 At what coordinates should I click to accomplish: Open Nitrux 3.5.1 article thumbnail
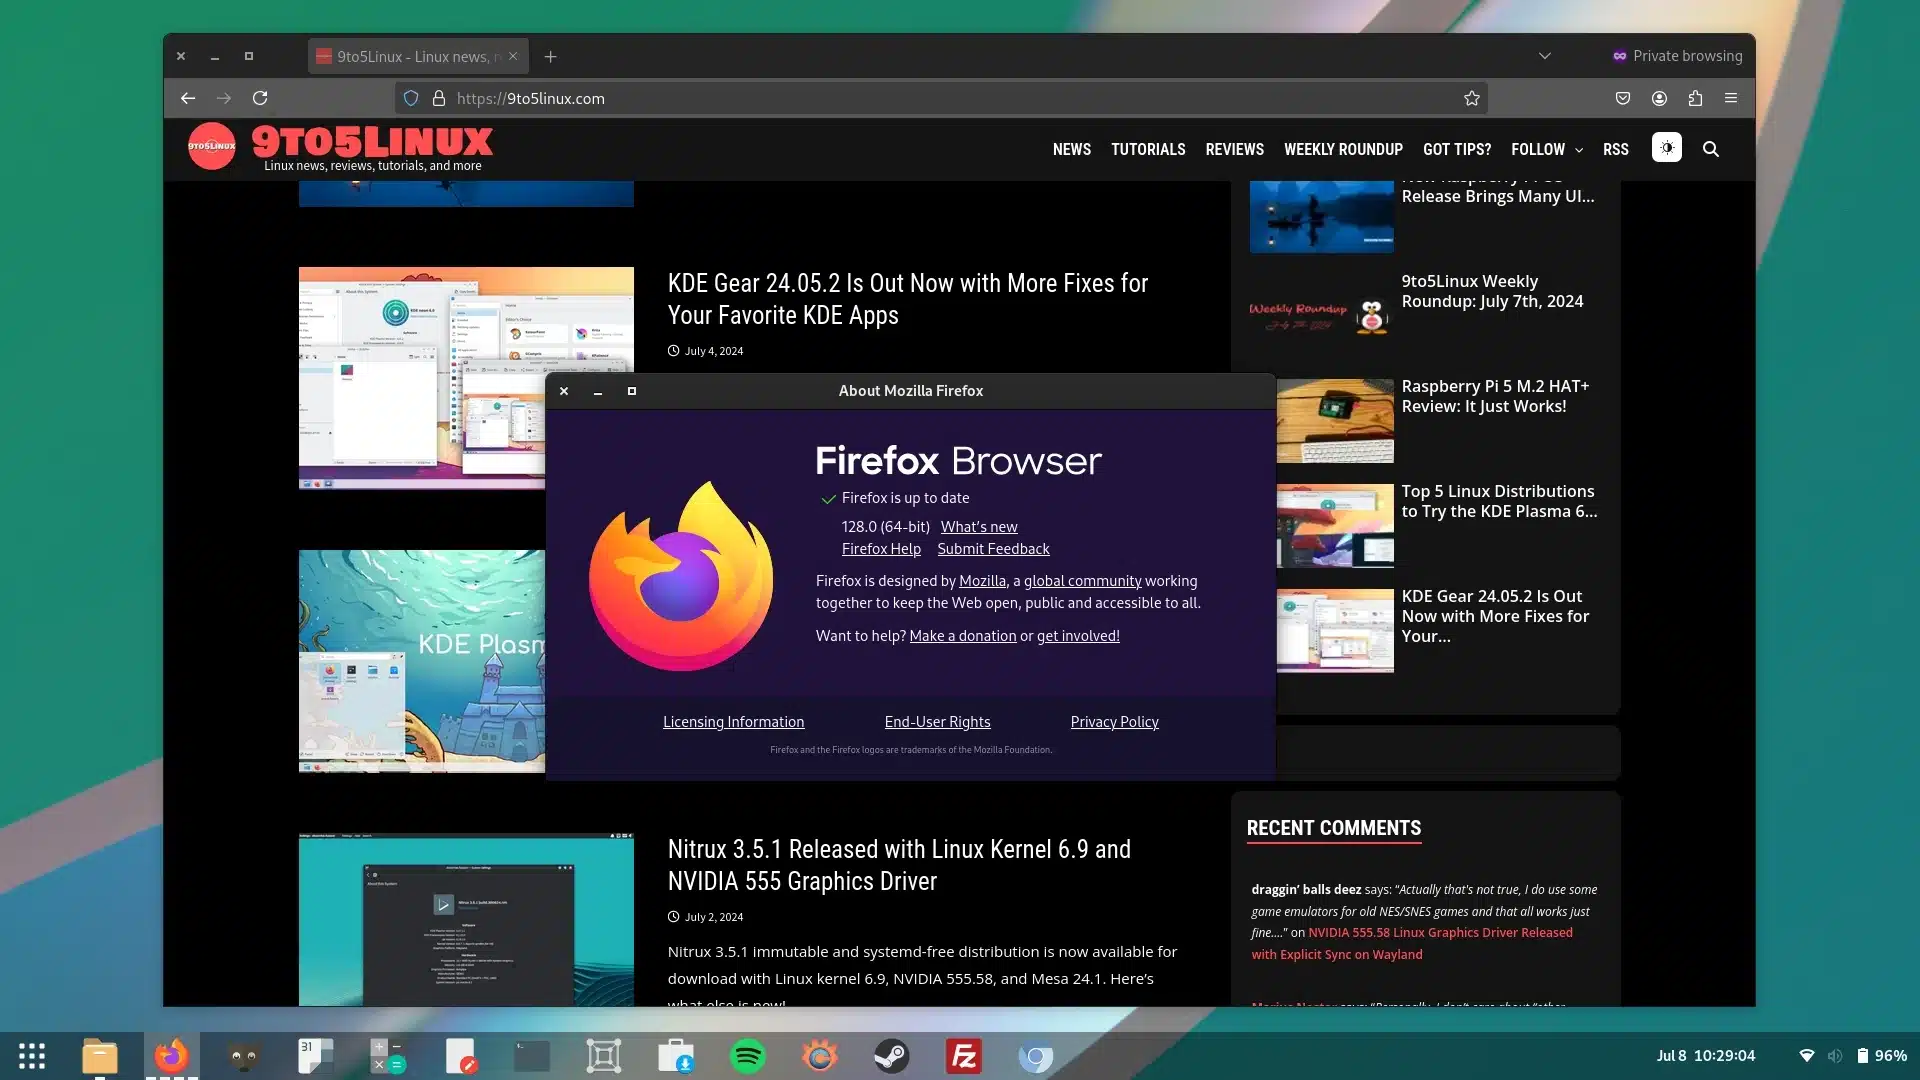466,919
